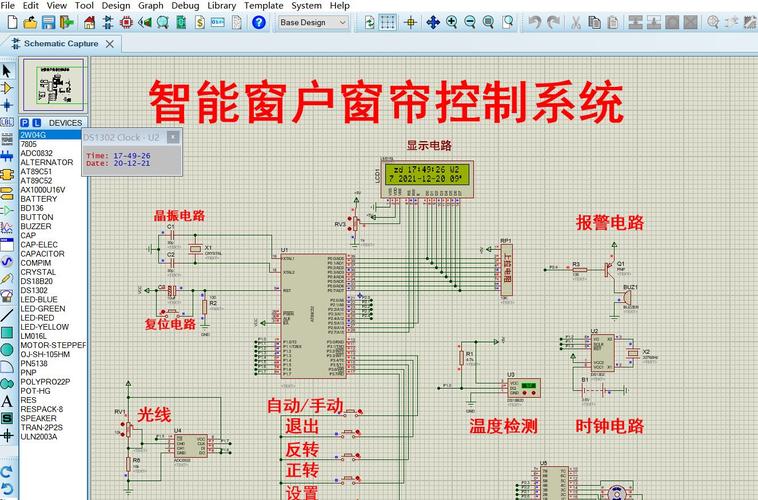
Task: Open the Graph menu
Action: (x=150, y=6)
